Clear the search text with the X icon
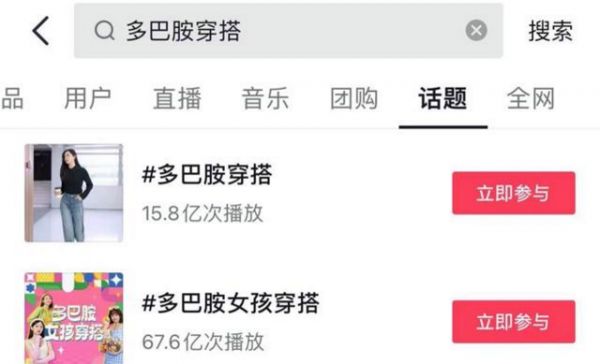 pyautogui.click(x=476, y=30)
